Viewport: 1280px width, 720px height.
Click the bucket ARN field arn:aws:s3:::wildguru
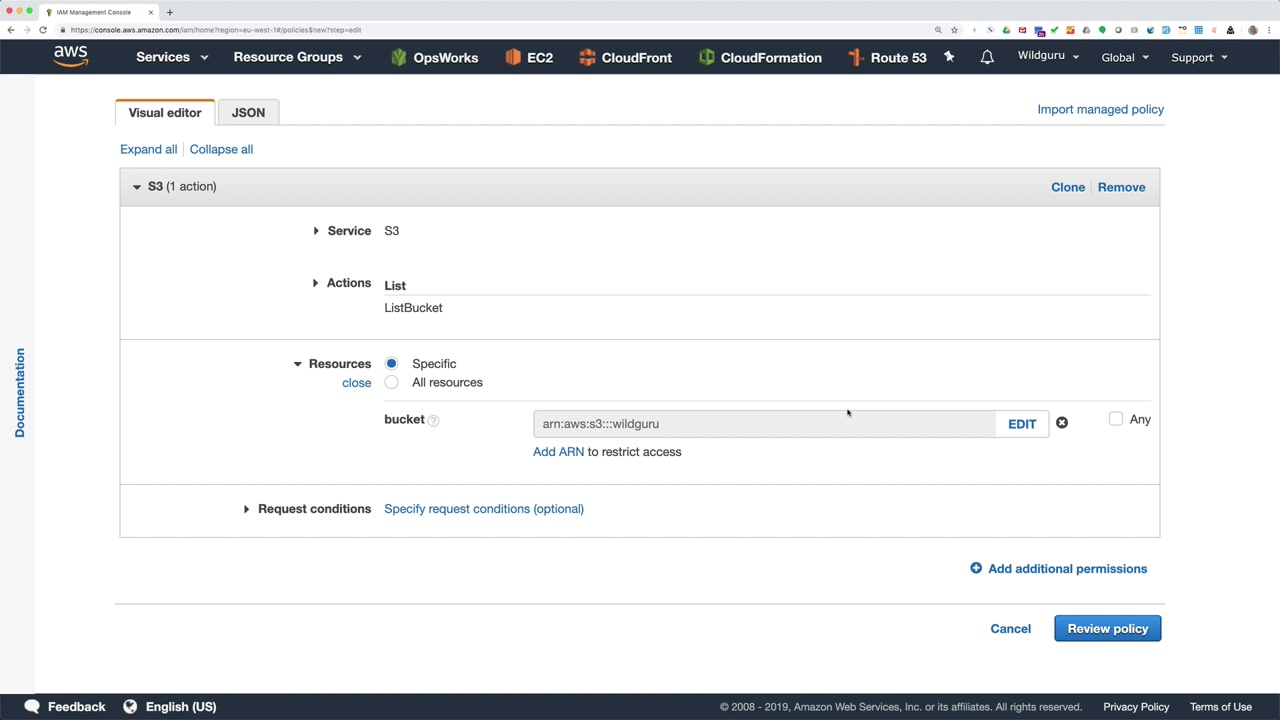click(x=764, y=424)
